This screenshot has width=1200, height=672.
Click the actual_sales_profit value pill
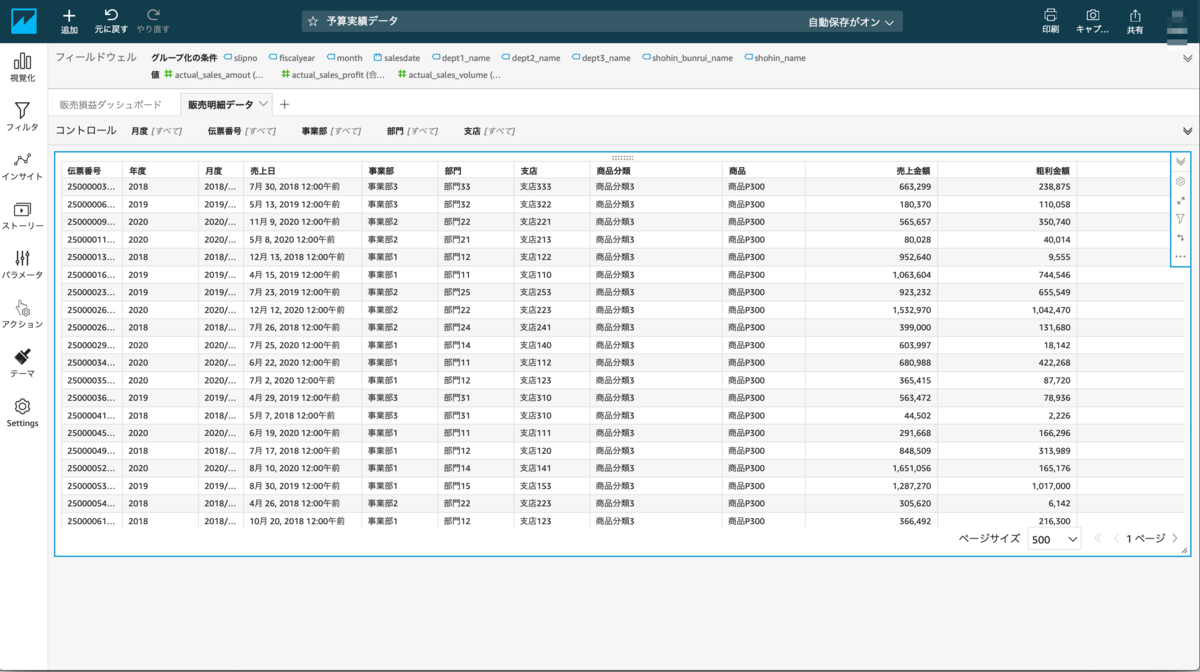333,75
